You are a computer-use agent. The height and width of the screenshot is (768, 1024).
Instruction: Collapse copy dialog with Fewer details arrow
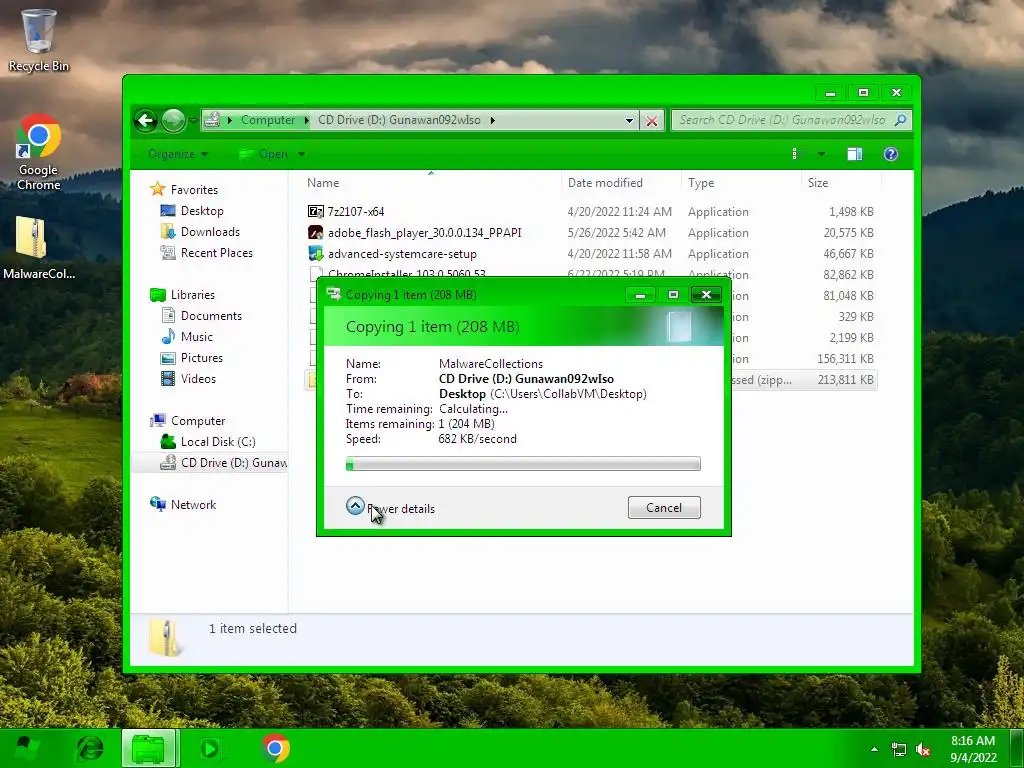coord(355,505)
